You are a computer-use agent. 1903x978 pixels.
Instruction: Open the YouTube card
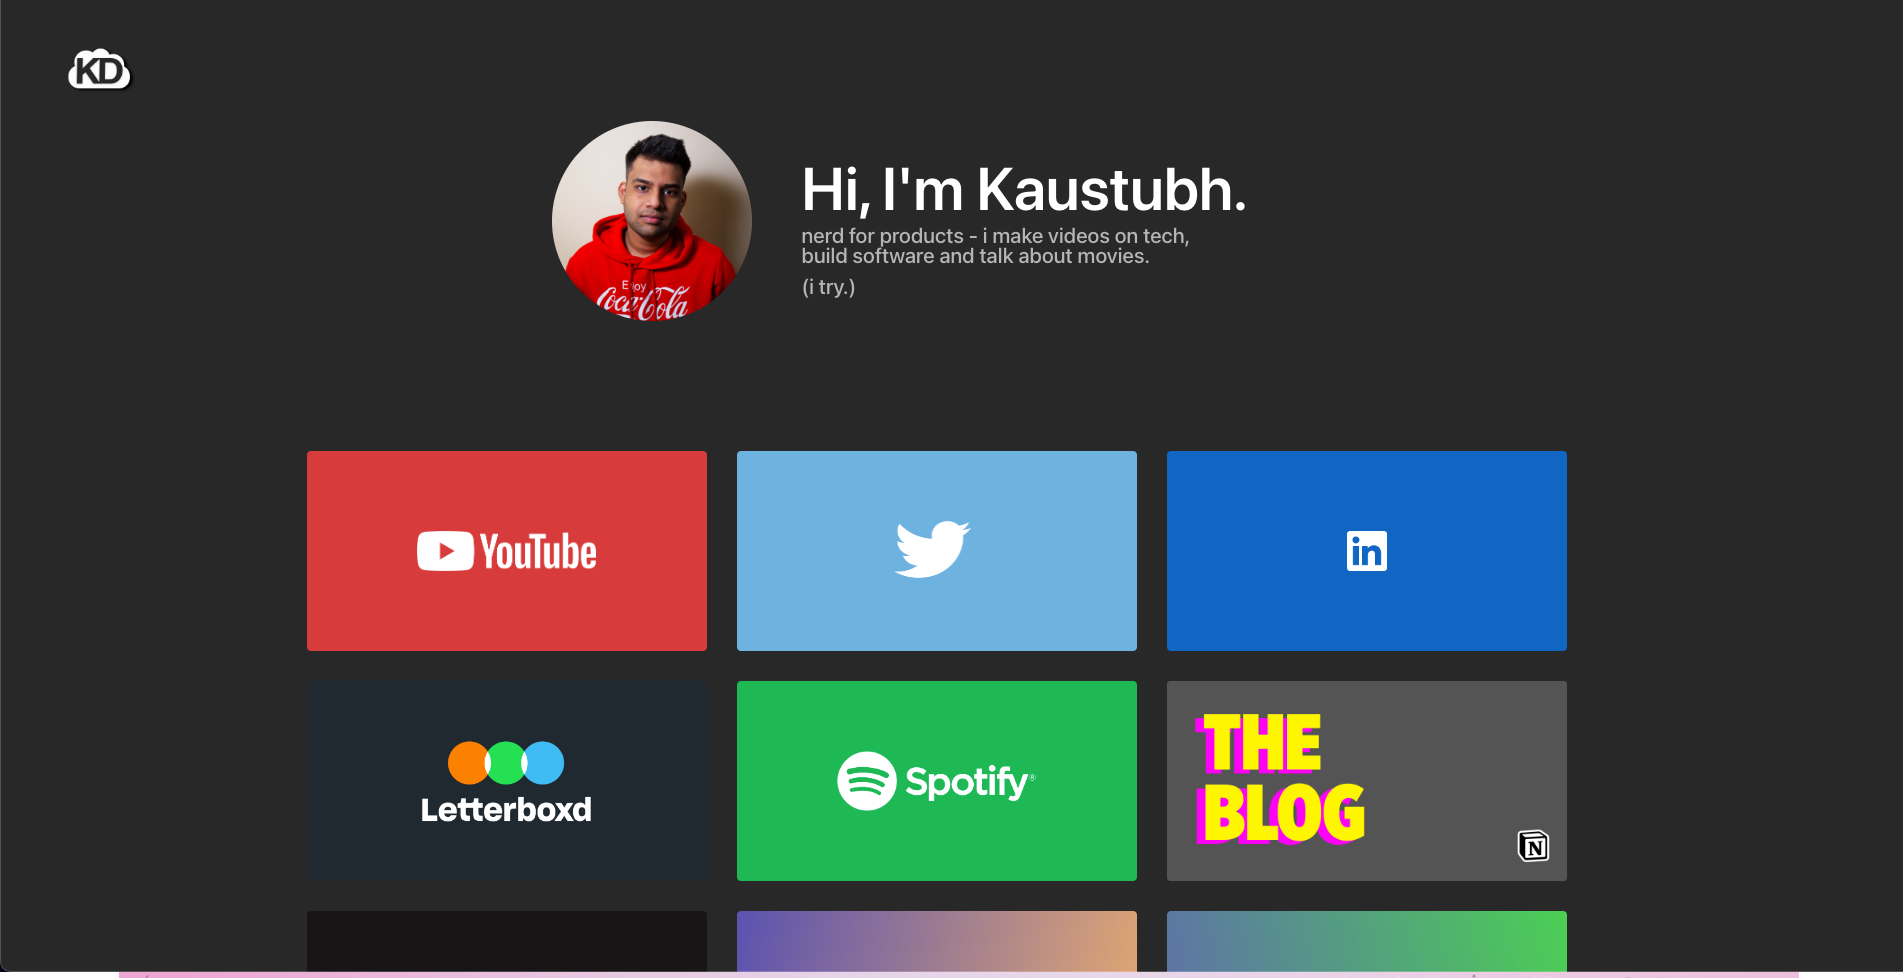(x=507, y=551)
